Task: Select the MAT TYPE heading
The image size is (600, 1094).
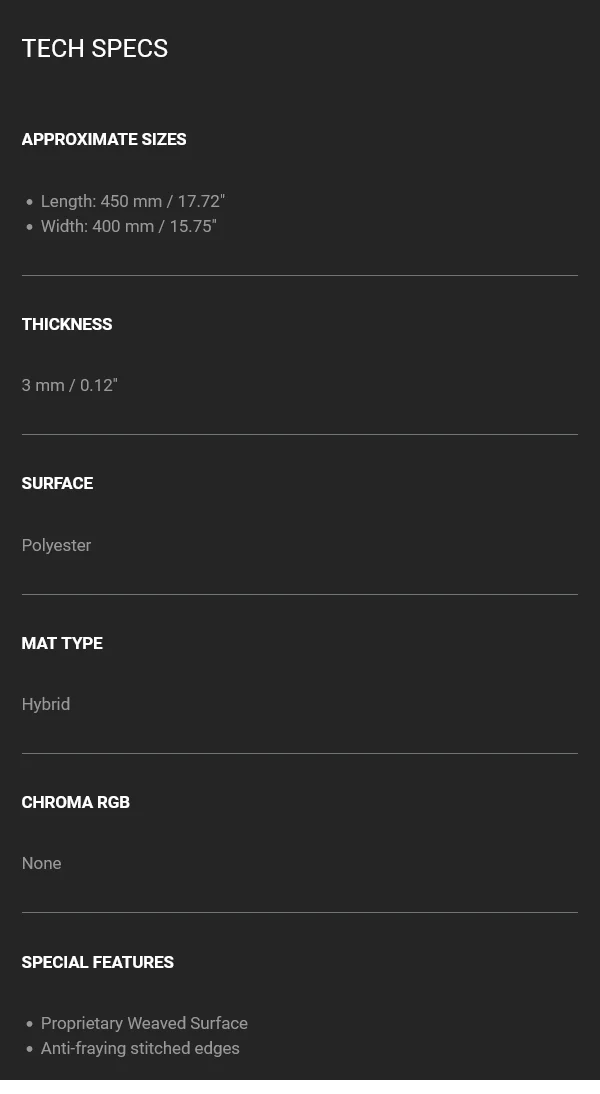Action: pos(62,643)
